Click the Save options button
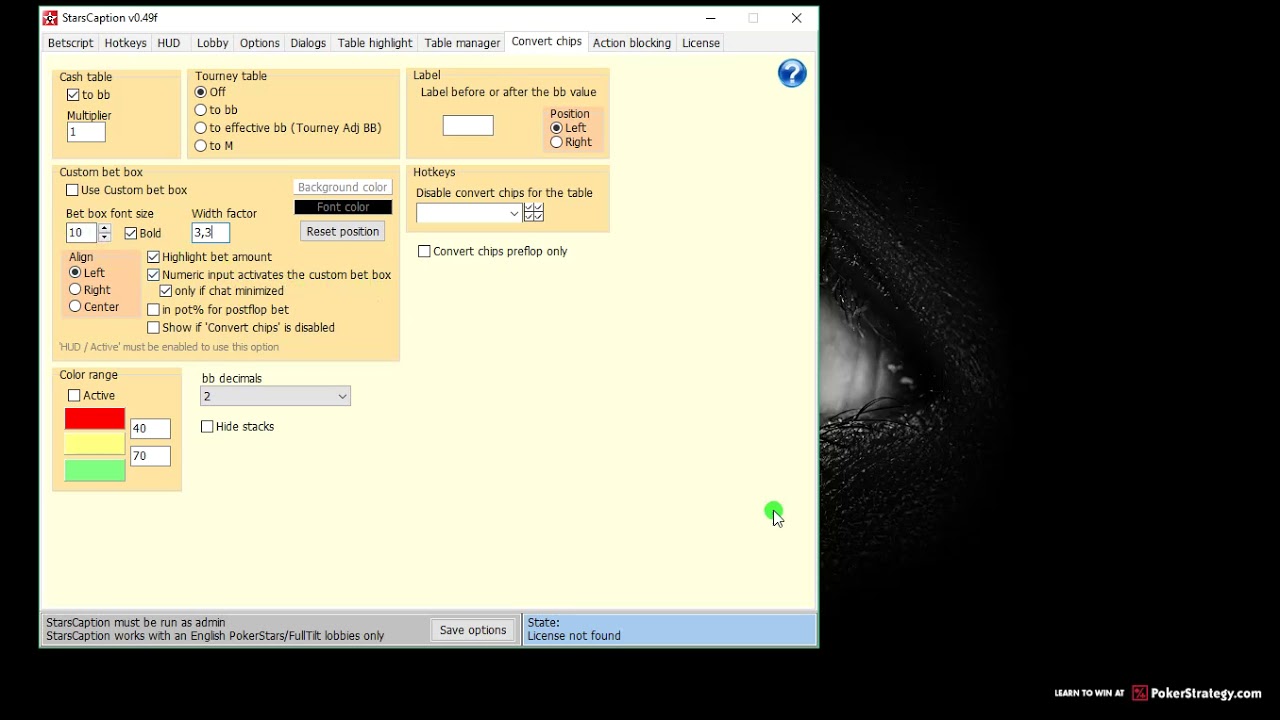The image size is (1280, 720). tap(473, 630)
